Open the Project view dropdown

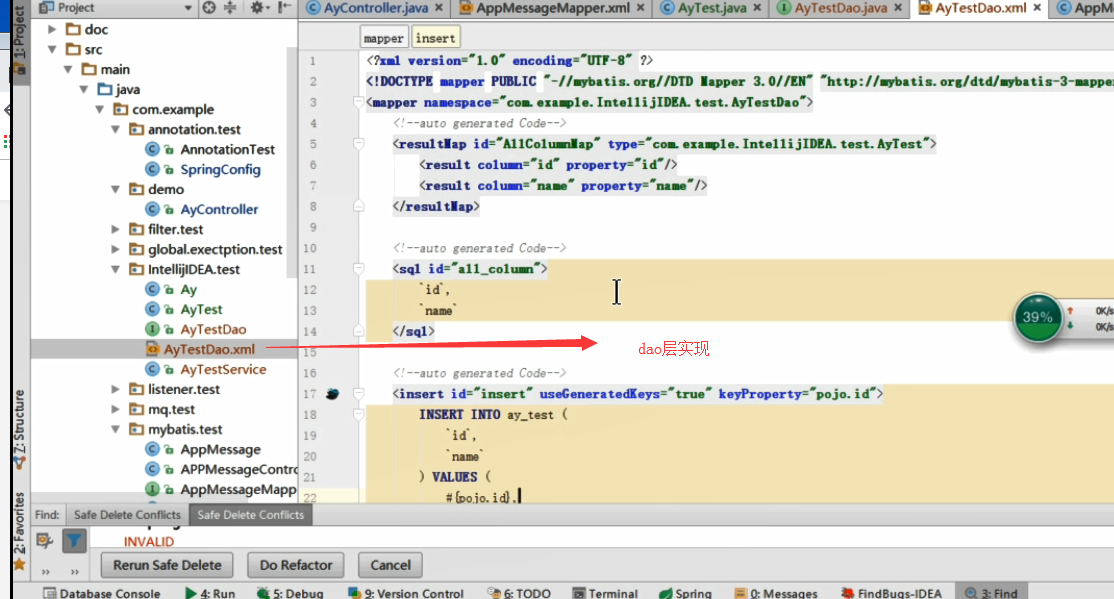(188, 8)
